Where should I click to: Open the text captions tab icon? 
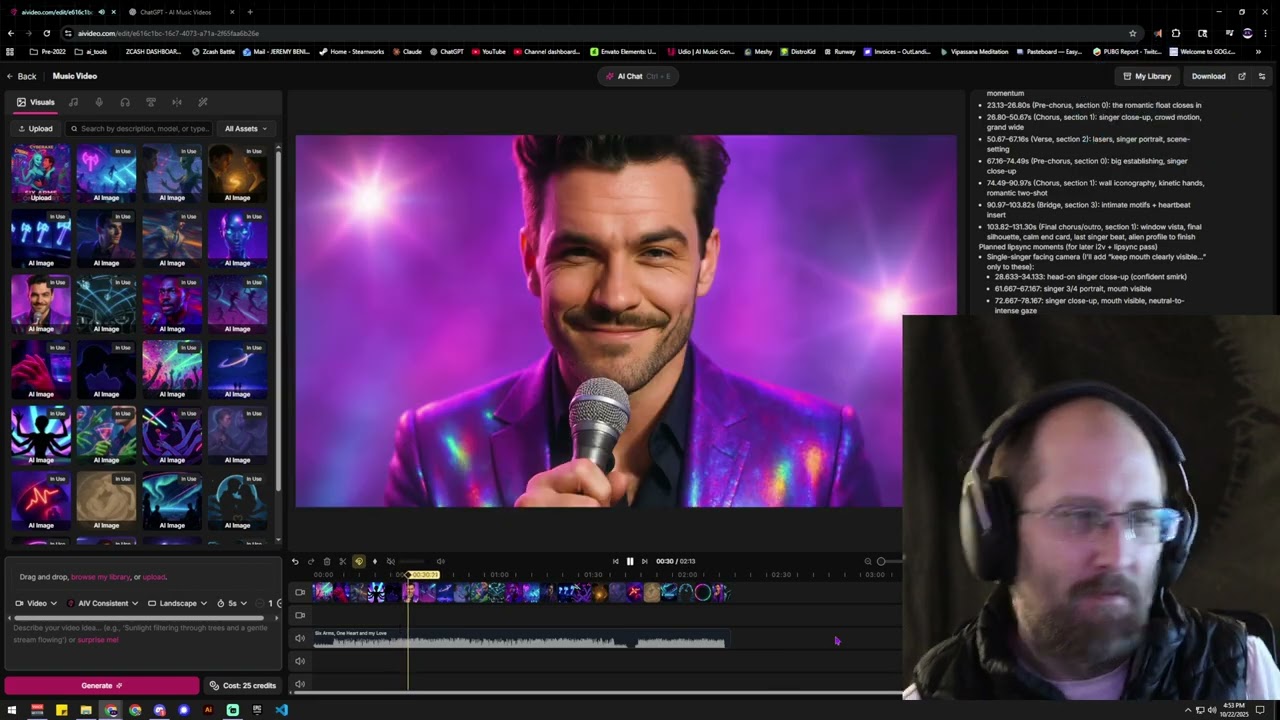click(x=151, y=102)
